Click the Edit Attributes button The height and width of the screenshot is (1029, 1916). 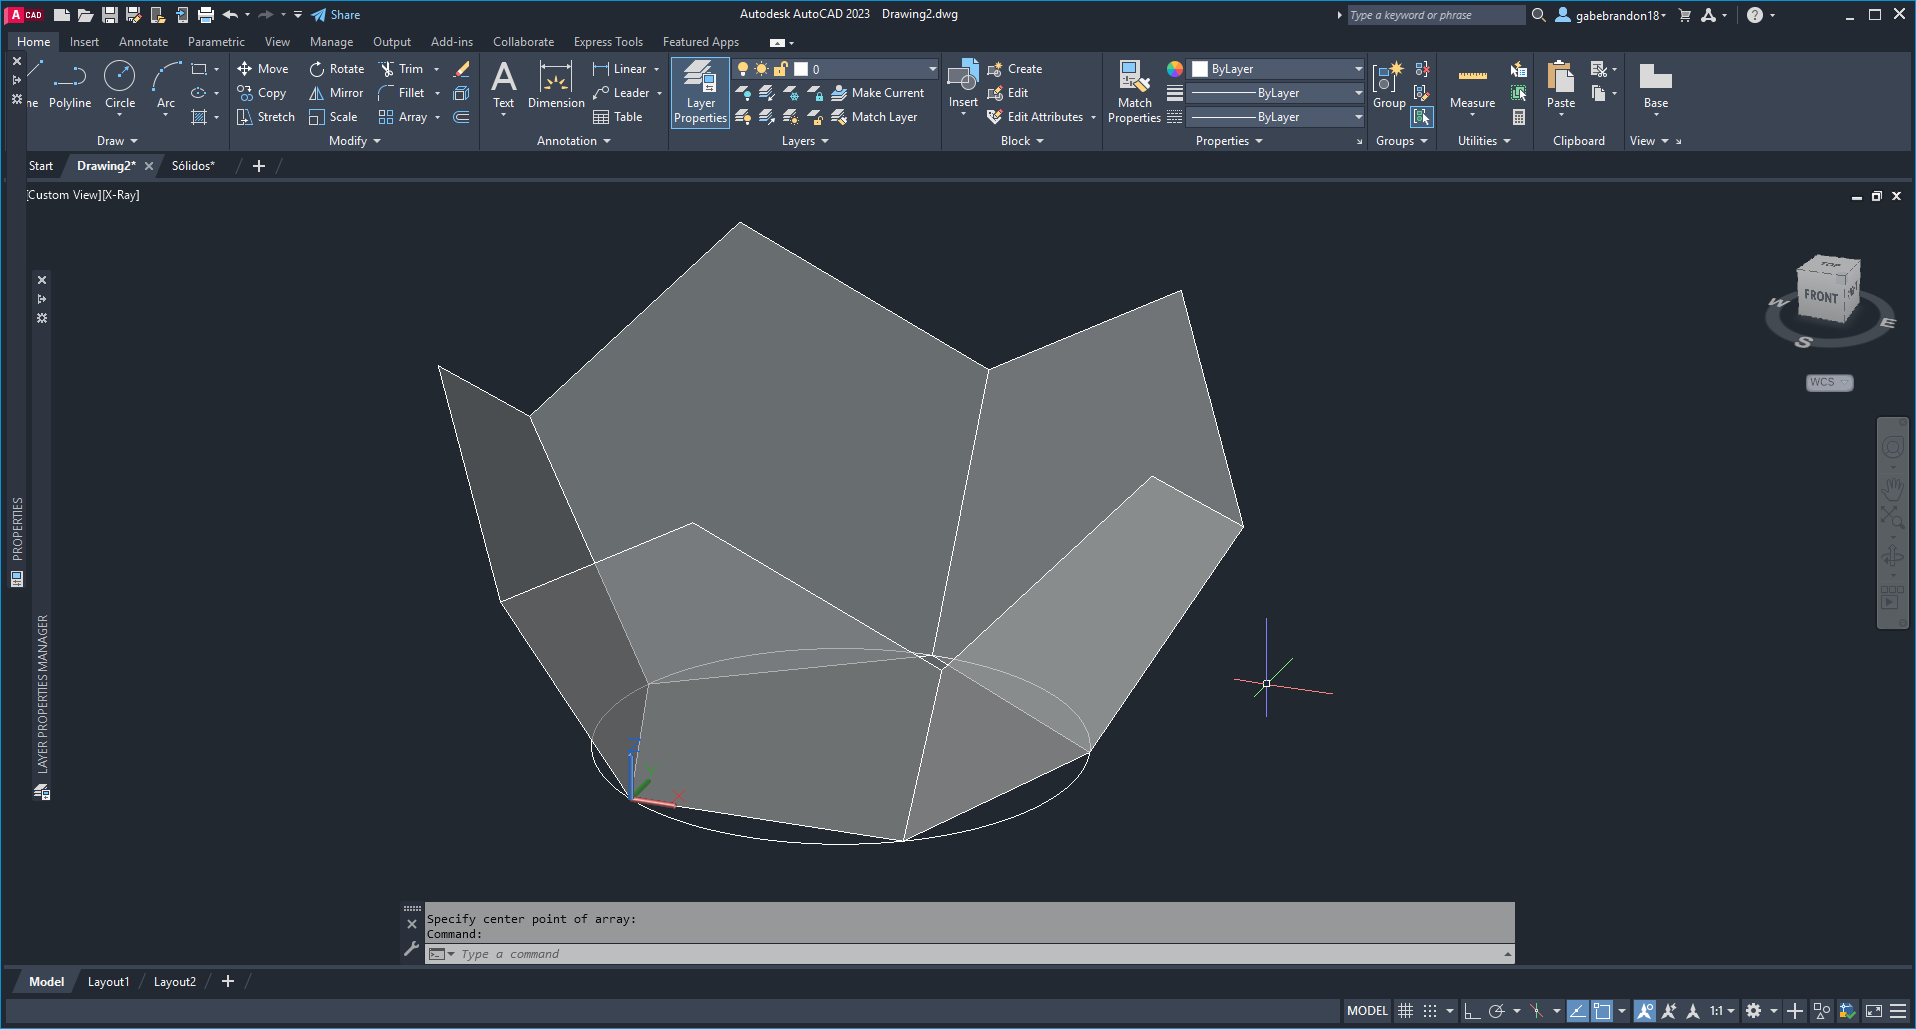[1035, 117]
